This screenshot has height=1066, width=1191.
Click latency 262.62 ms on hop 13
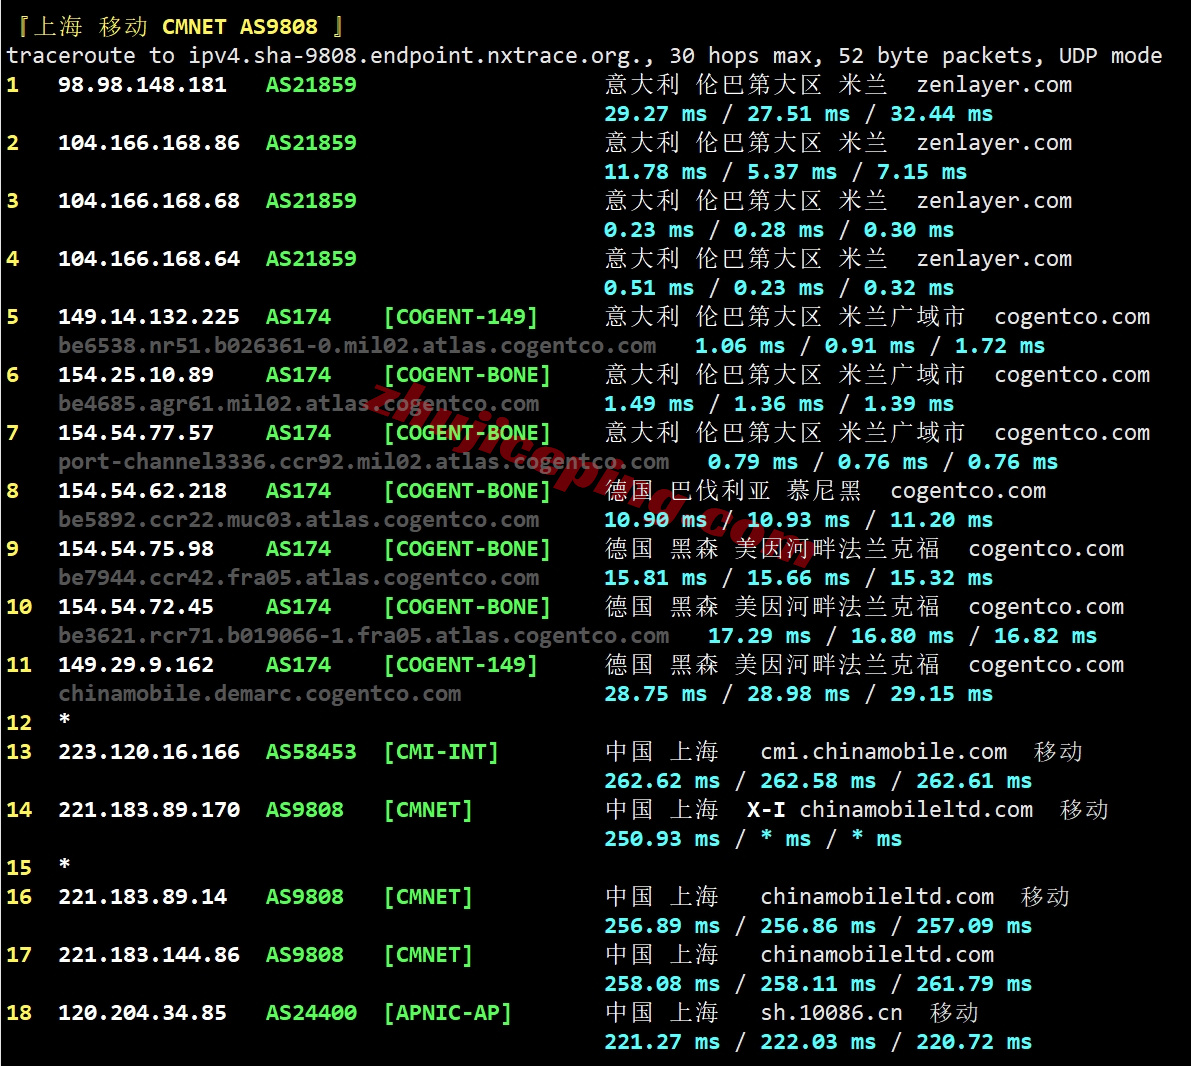(662, 781)
